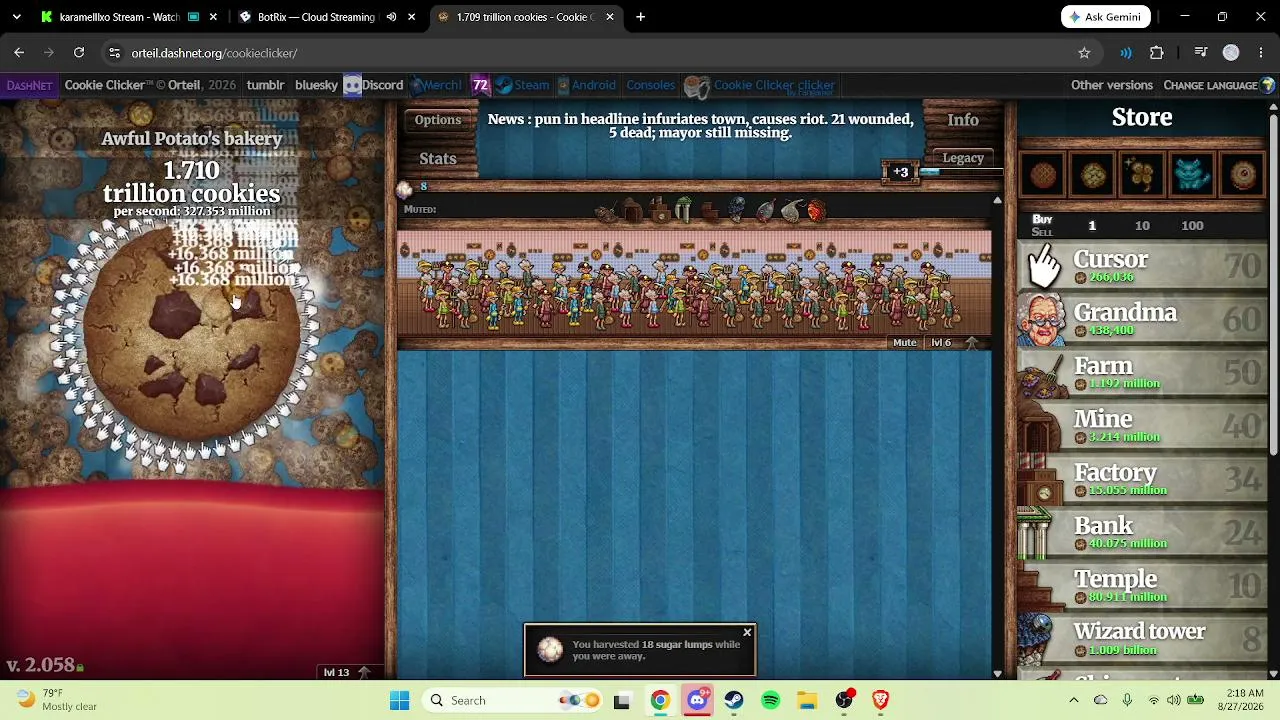Buy the four-leaf clover cookie upgrade
This screenshot has width=1280, height=720.
coord(1143,175)
